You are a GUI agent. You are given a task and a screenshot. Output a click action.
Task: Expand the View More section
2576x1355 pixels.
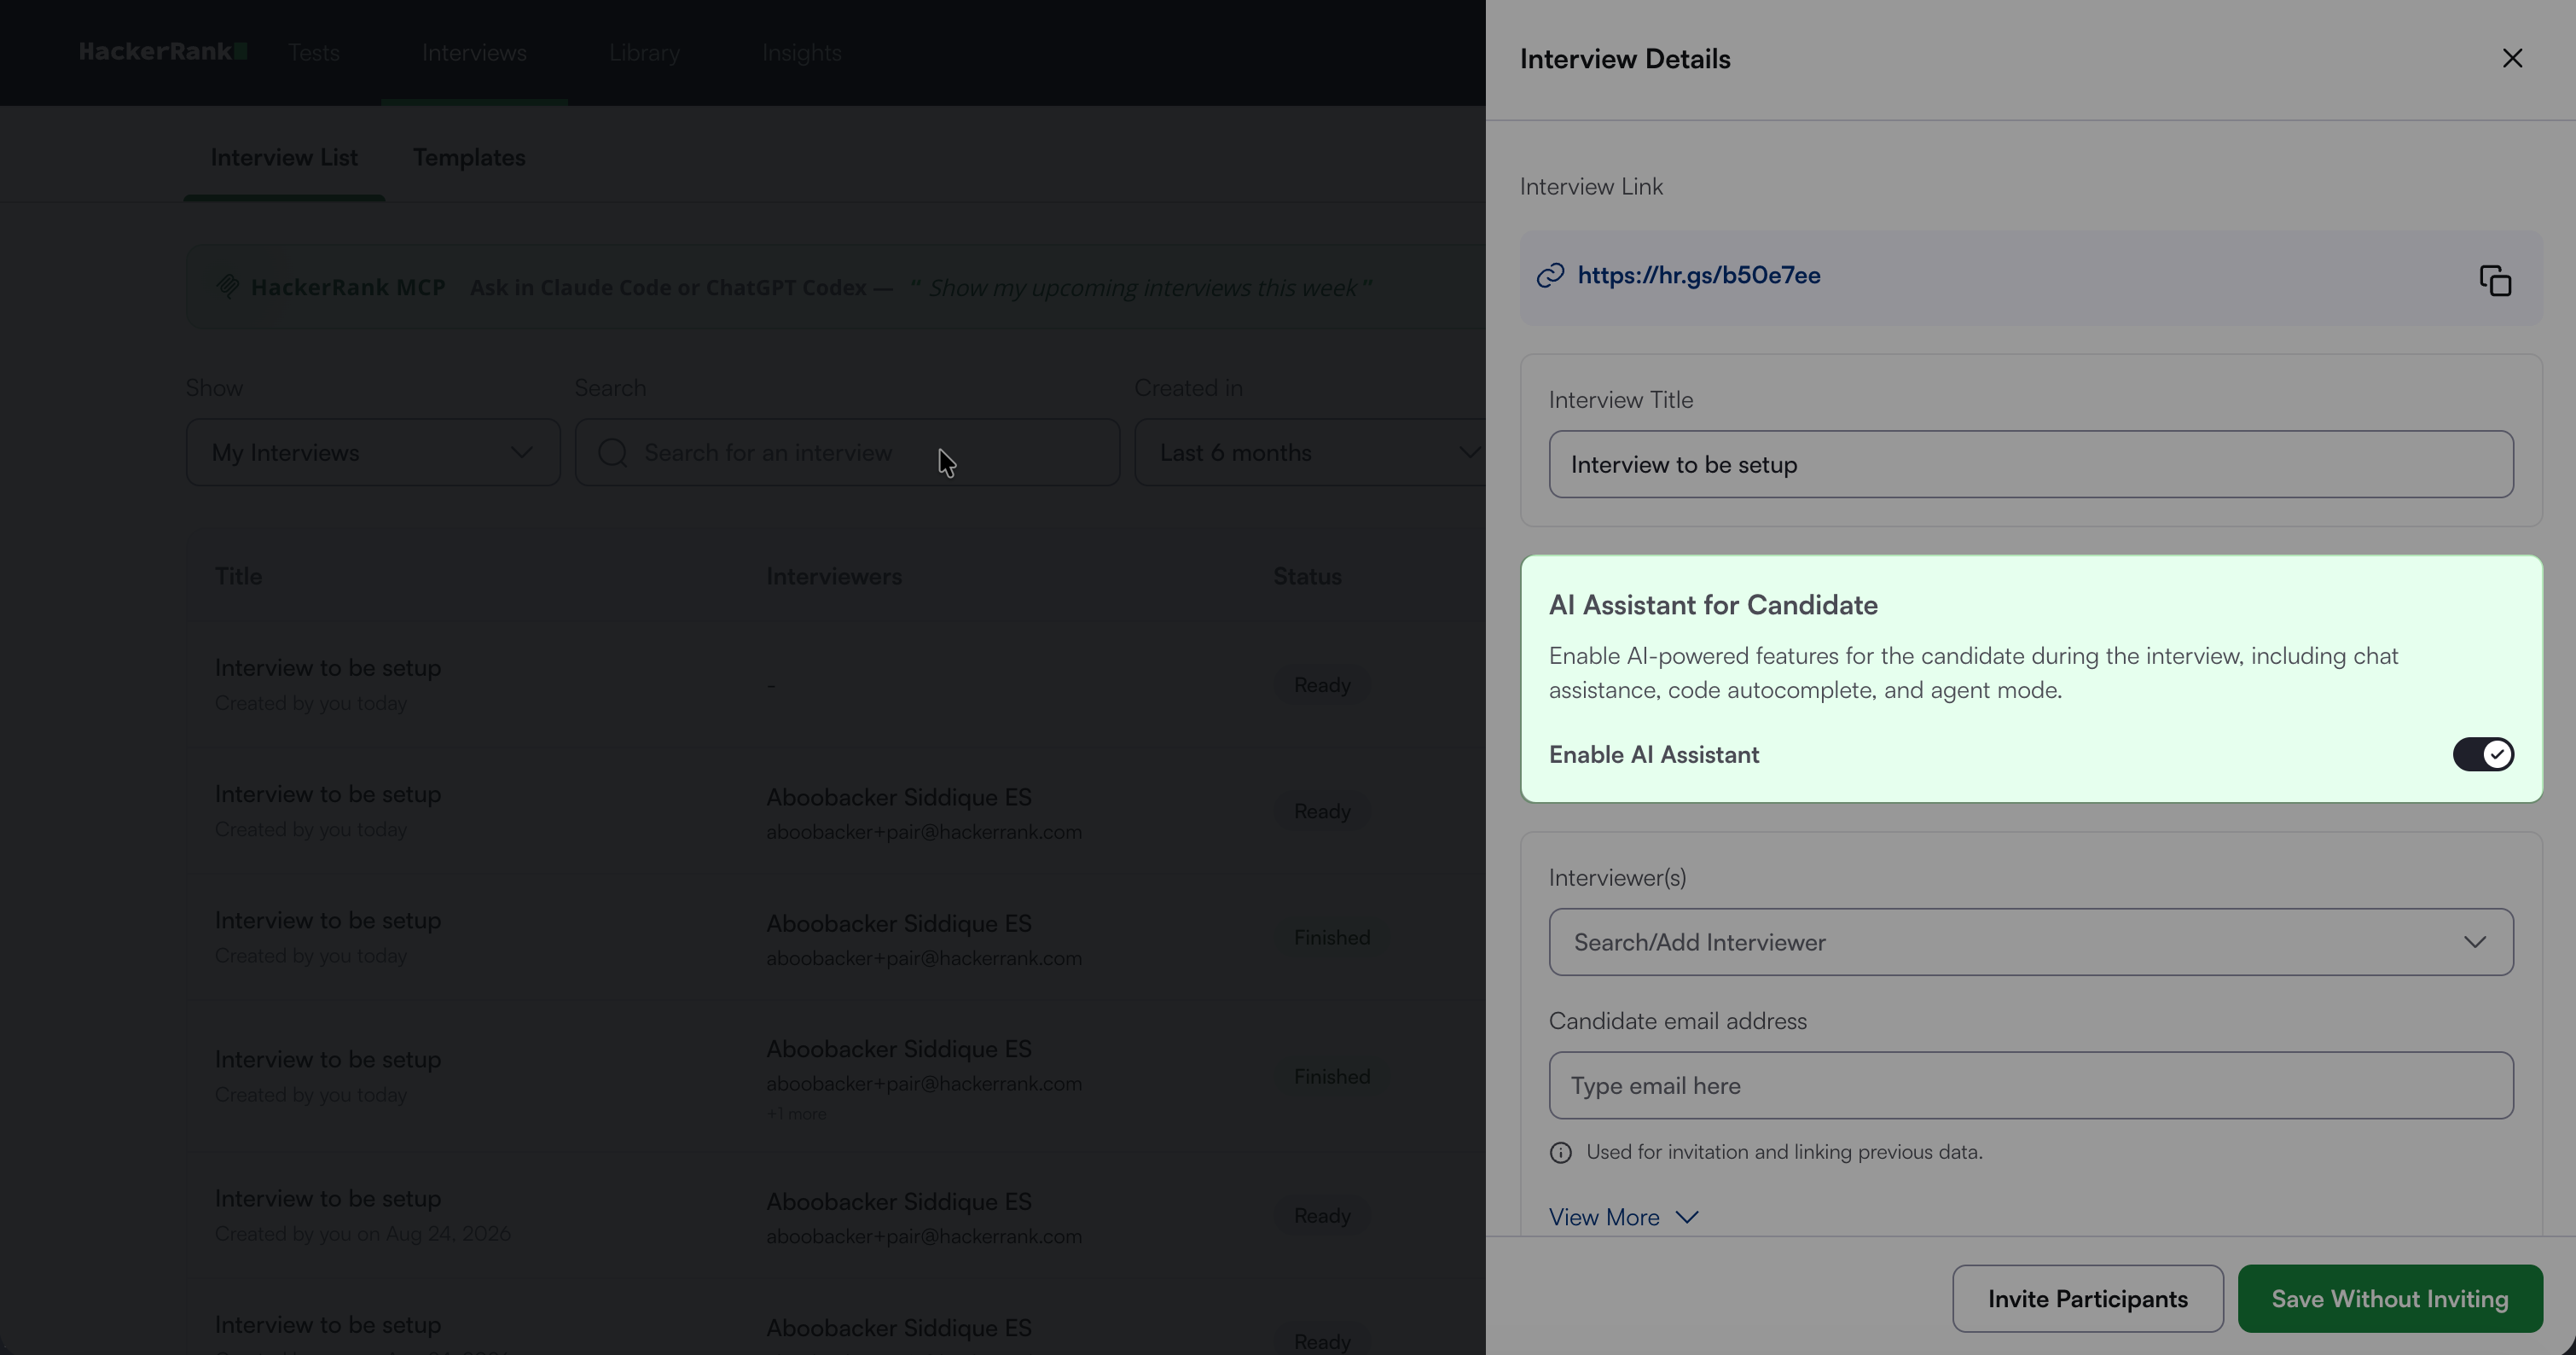(x=1623, y=1217)
